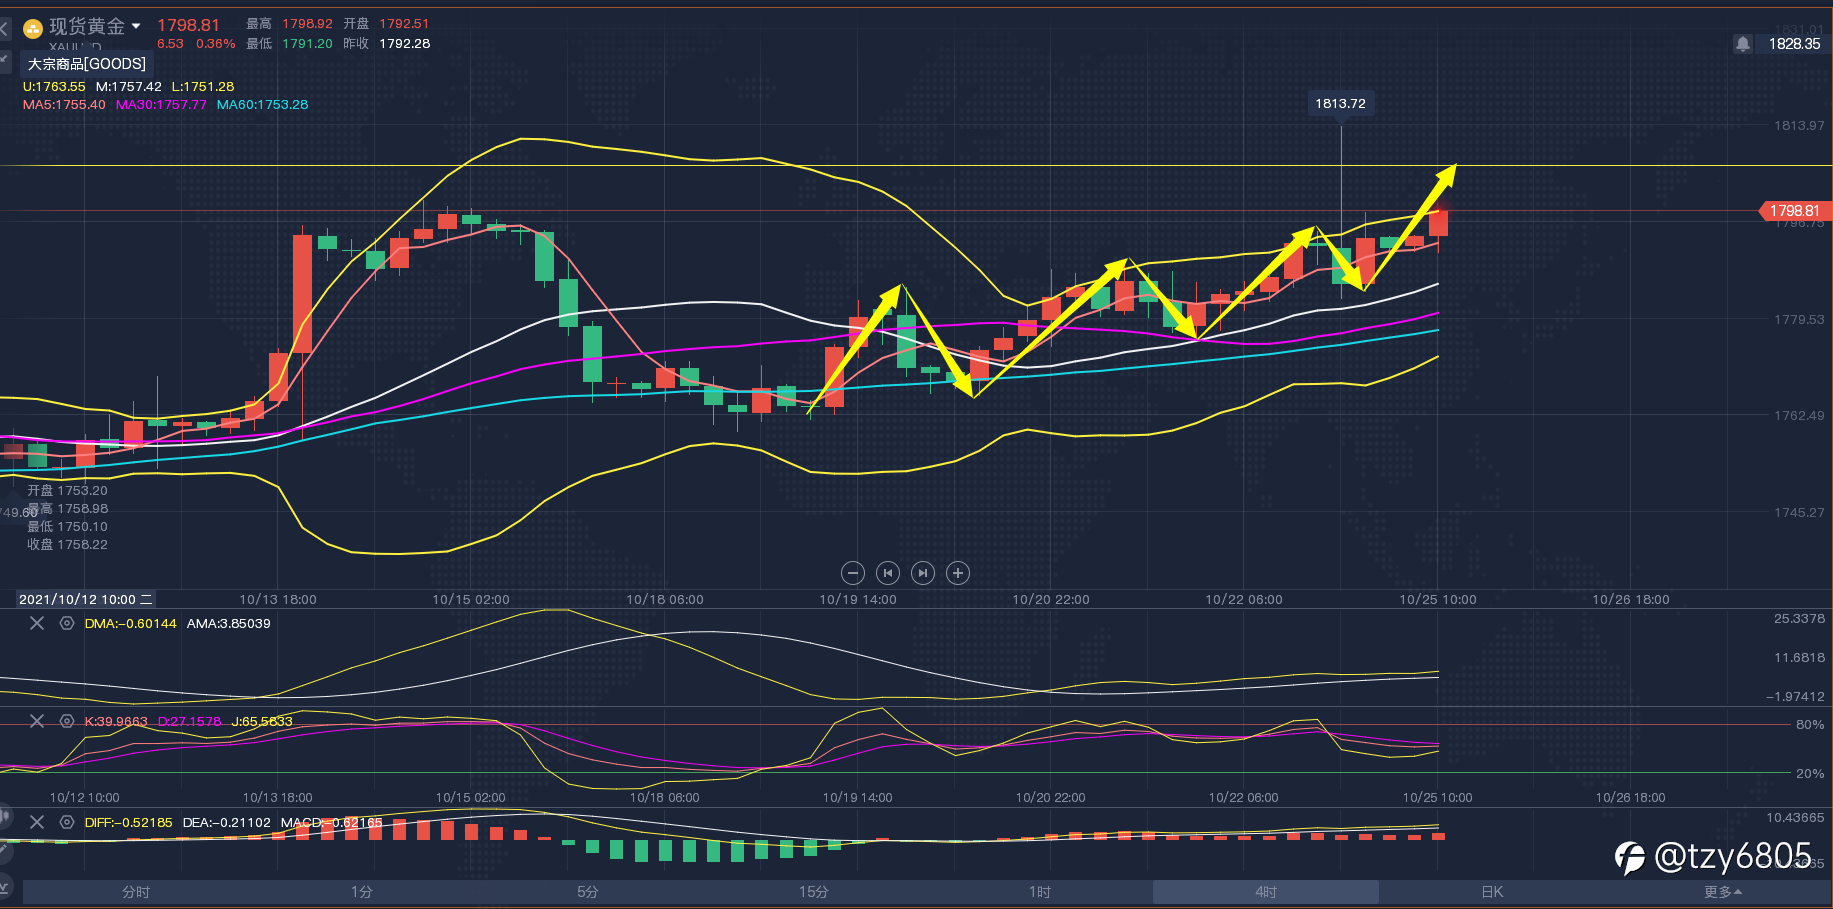Close the KDJ indicator panel

point(37,721)
